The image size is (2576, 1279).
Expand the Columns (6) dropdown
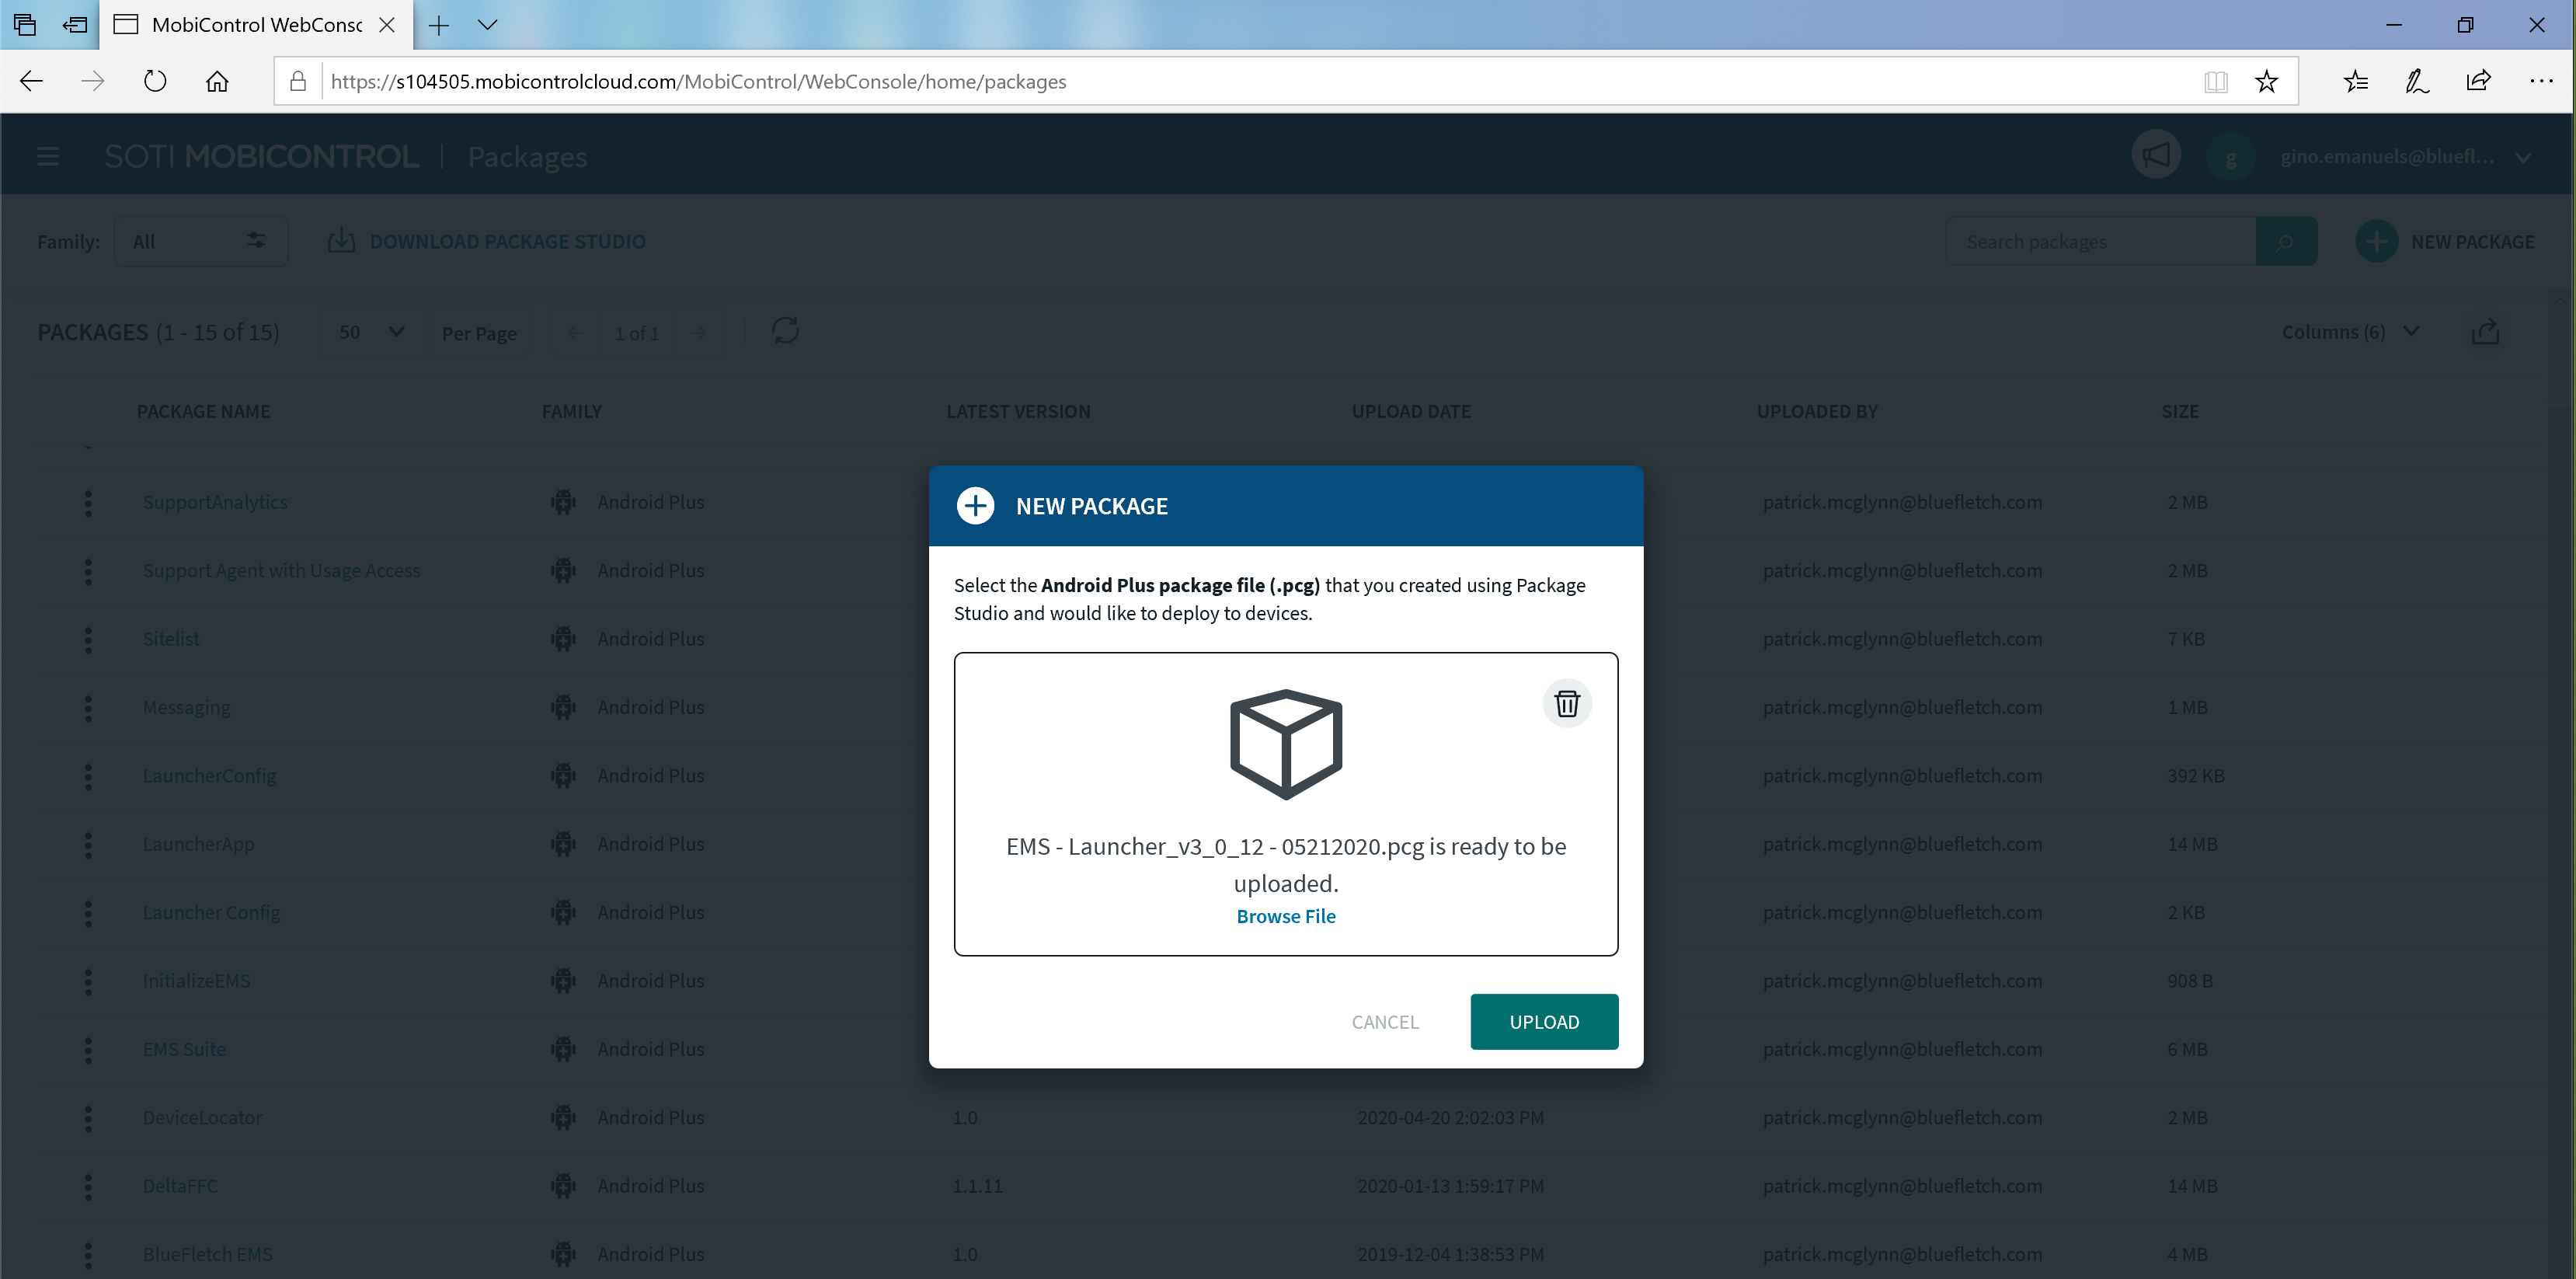click(x=2349, y=332)
